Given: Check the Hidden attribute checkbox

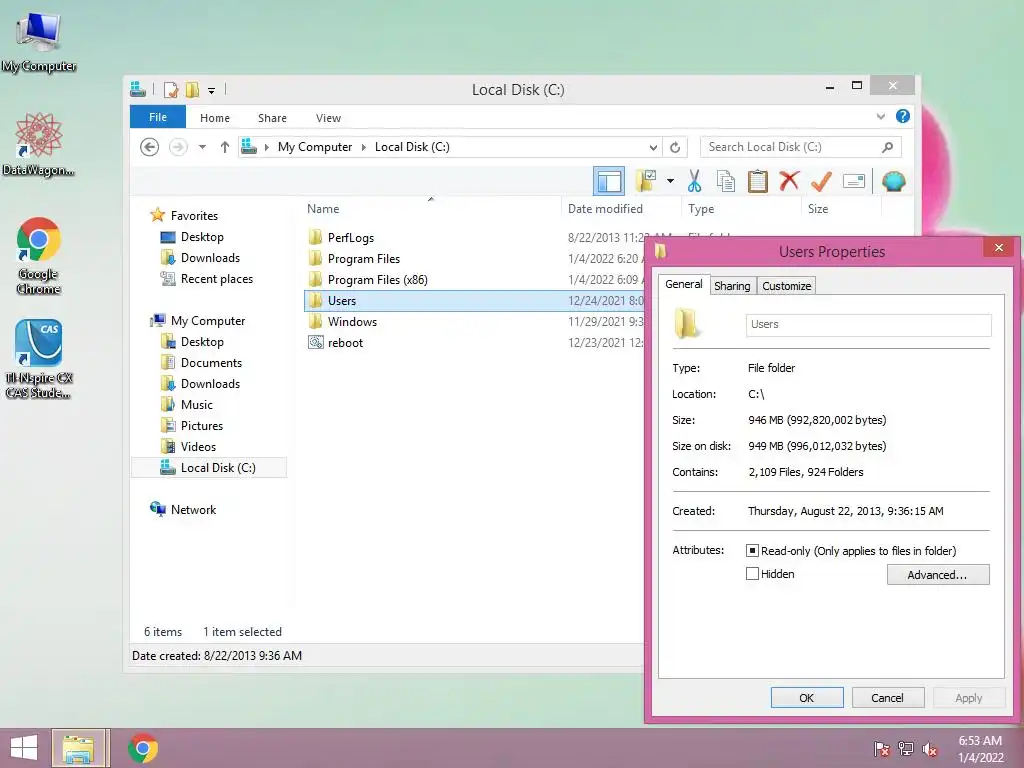Looking at the screenshot, I should 752,573.
